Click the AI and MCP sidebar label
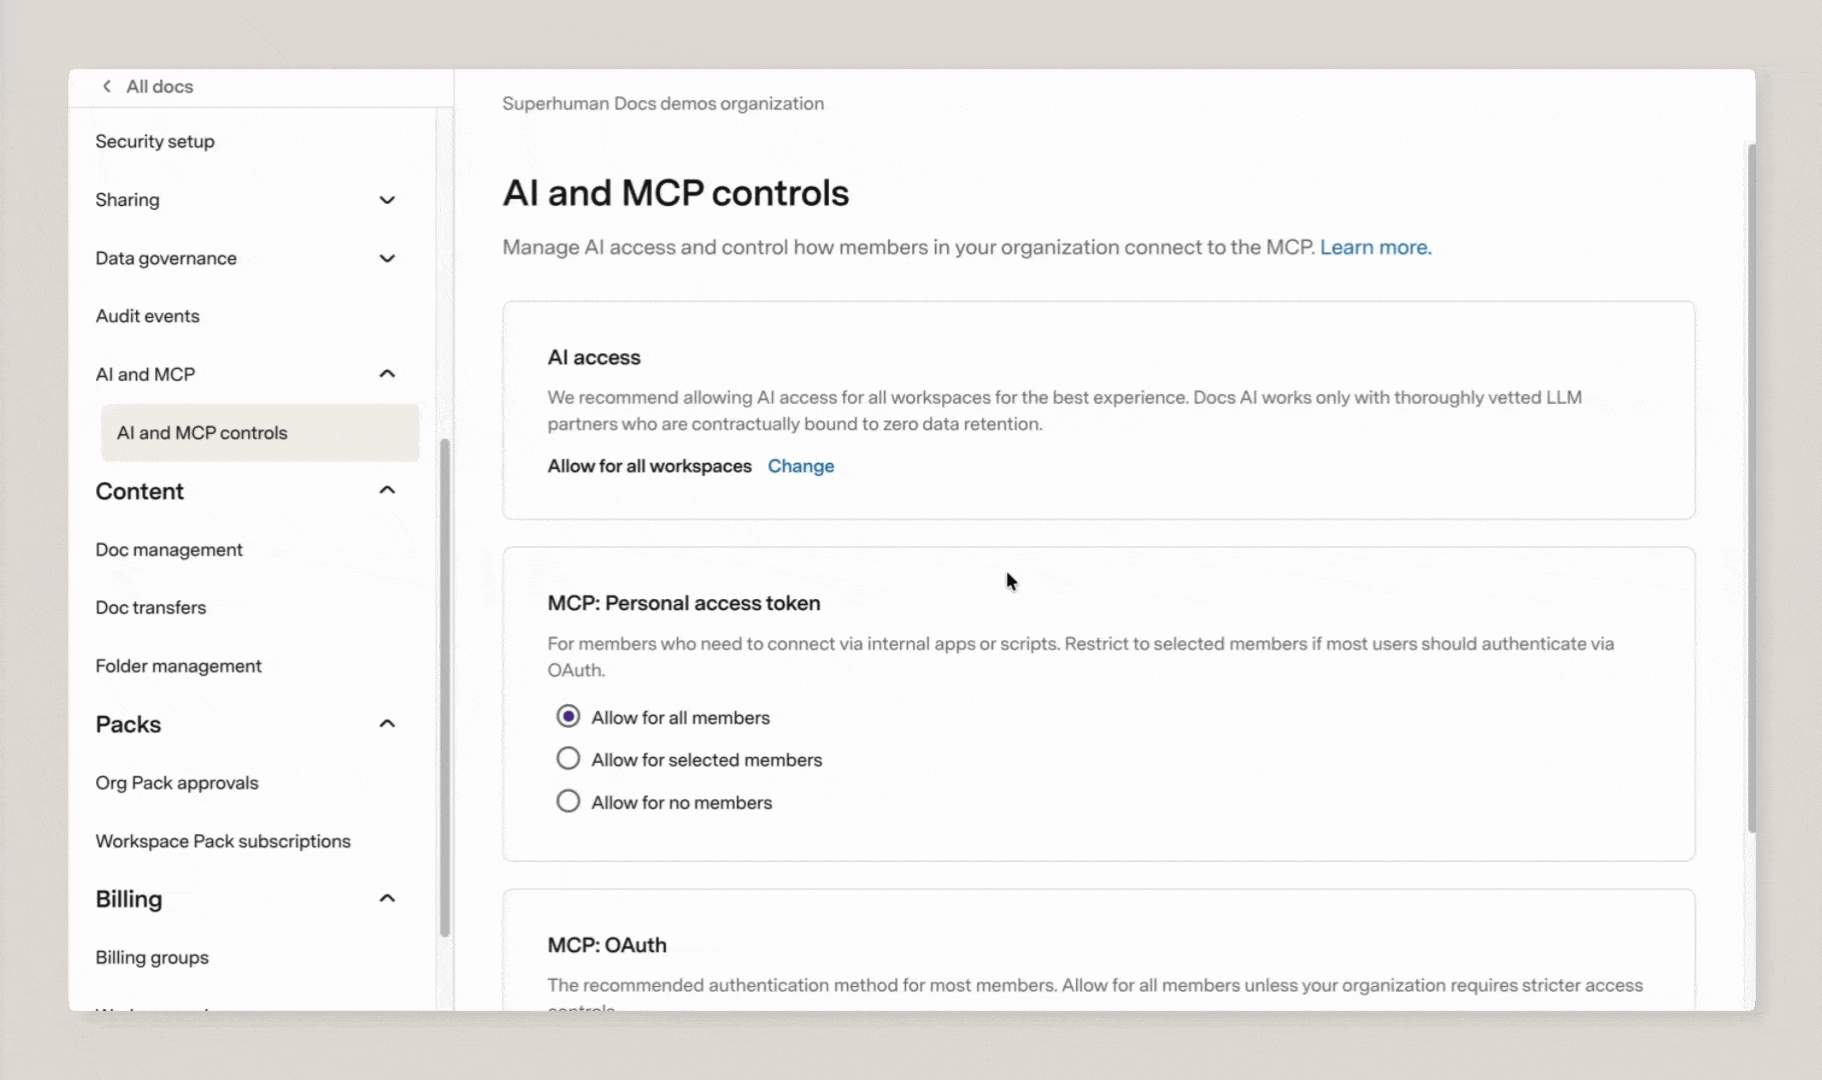This screenshot has width=1822, height=1080. tap(145, 374)
